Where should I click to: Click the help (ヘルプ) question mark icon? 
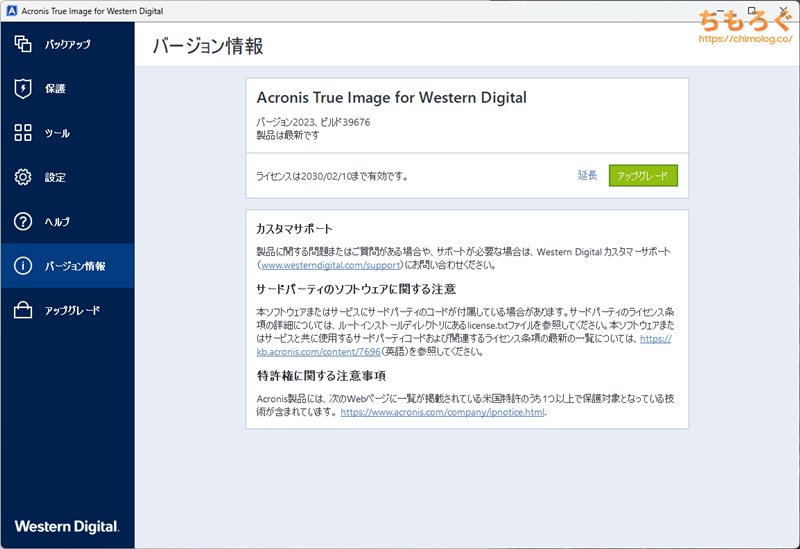[x=23, y=221]
